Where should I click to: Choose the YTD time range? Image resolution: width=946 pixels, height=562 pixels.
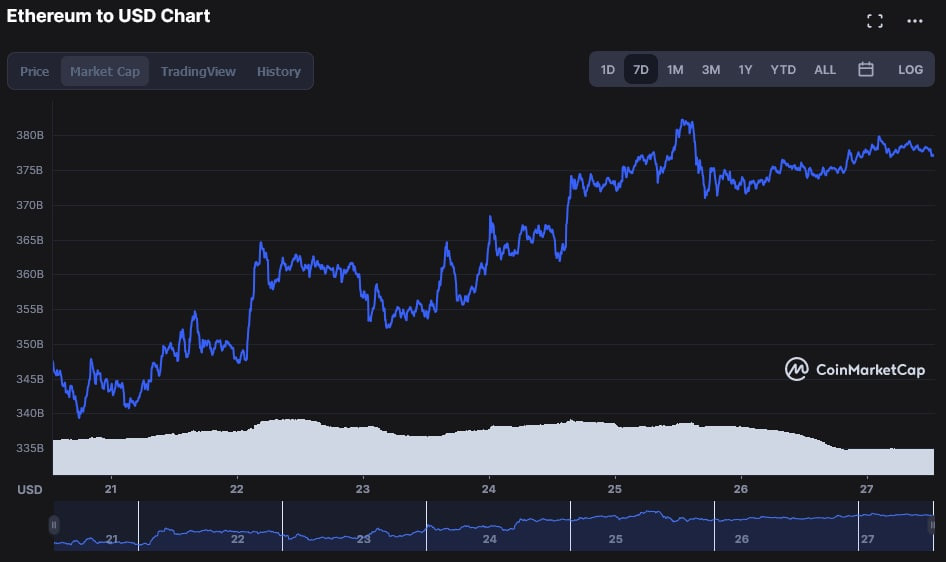point(783,70)
